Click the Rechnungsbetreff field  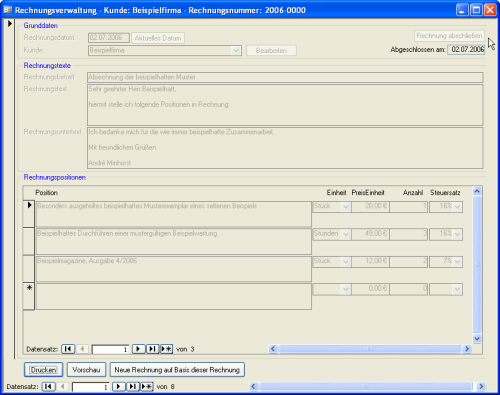point(285,77)
